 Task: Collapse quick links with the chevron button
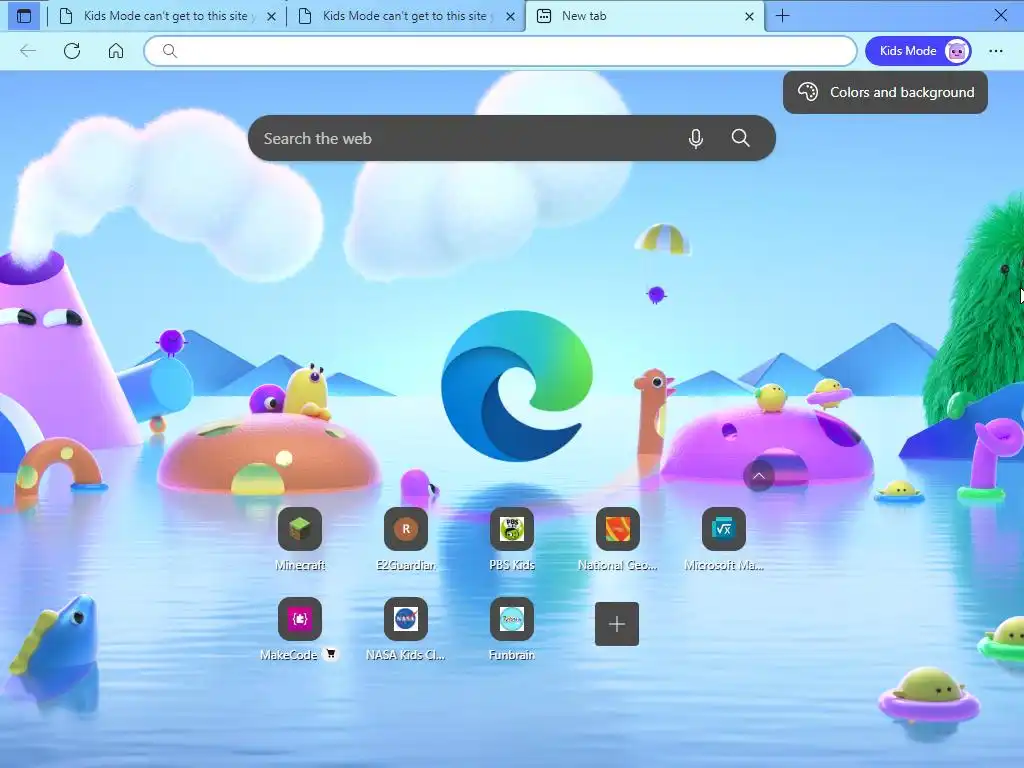click(x=759, y=476)
